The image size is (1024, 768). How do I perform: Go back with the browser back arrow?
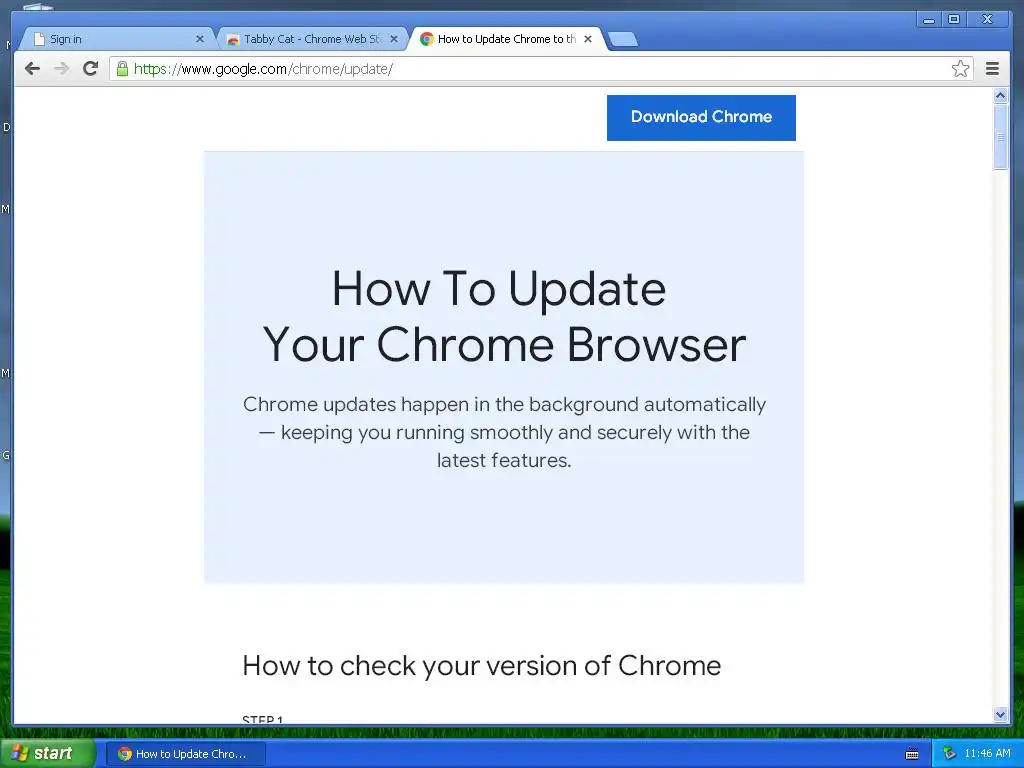point(32,69)
